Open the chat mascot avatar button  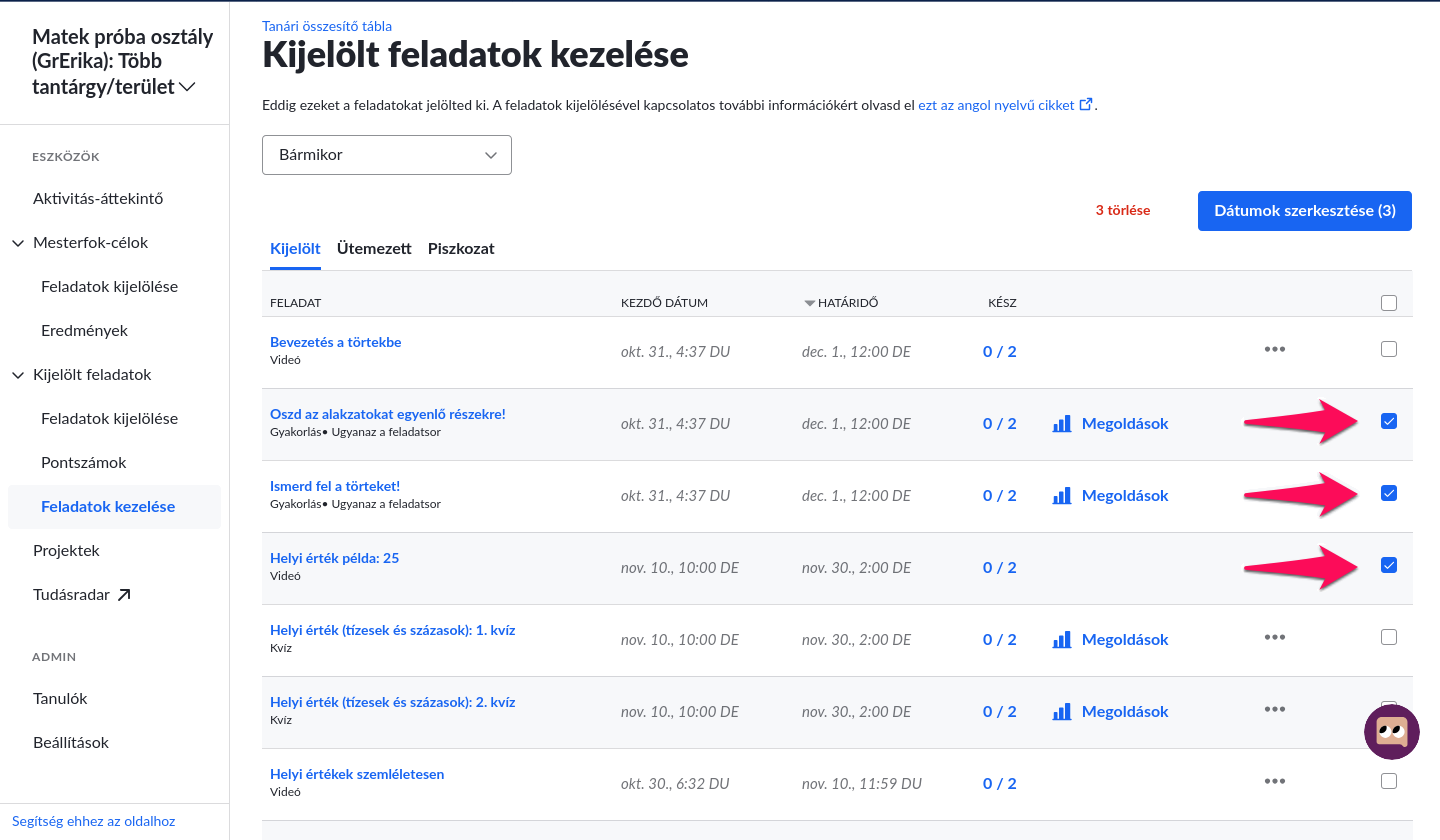pos(1392,732)
